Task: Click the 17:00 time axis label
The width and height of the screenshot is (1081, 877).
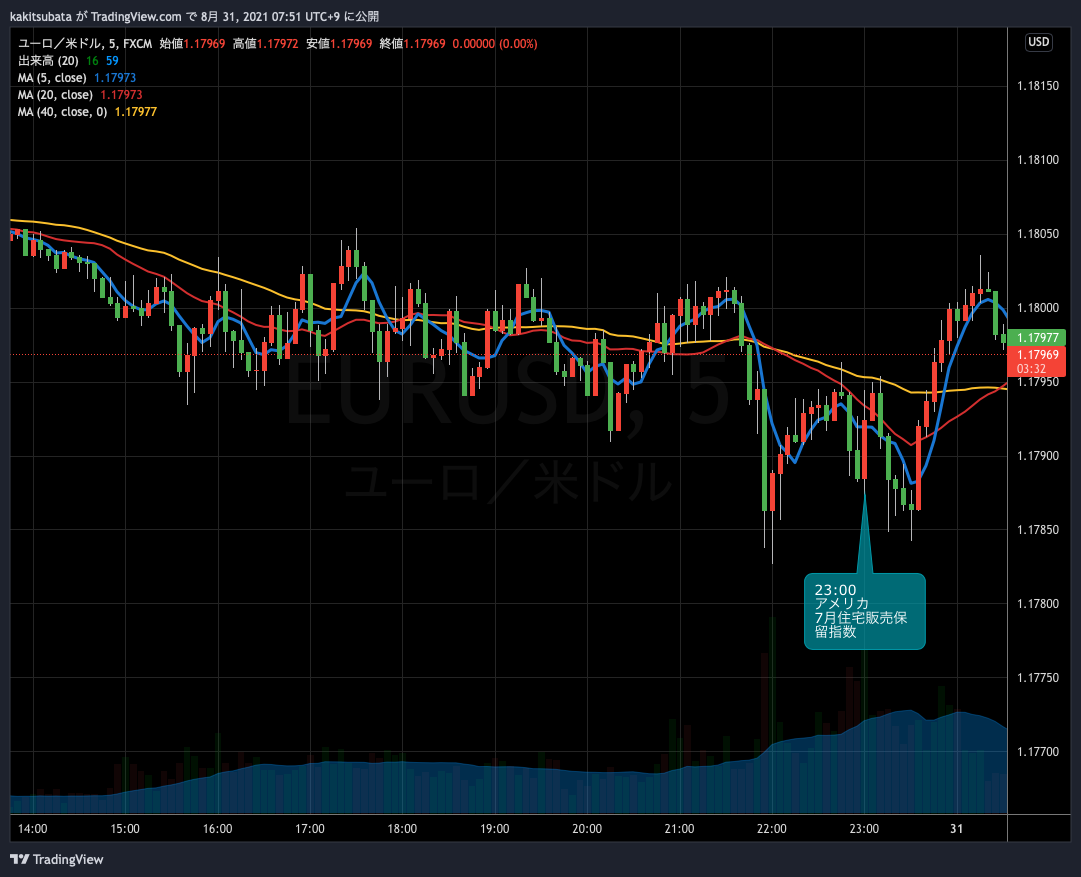Action: click(310, 829)
